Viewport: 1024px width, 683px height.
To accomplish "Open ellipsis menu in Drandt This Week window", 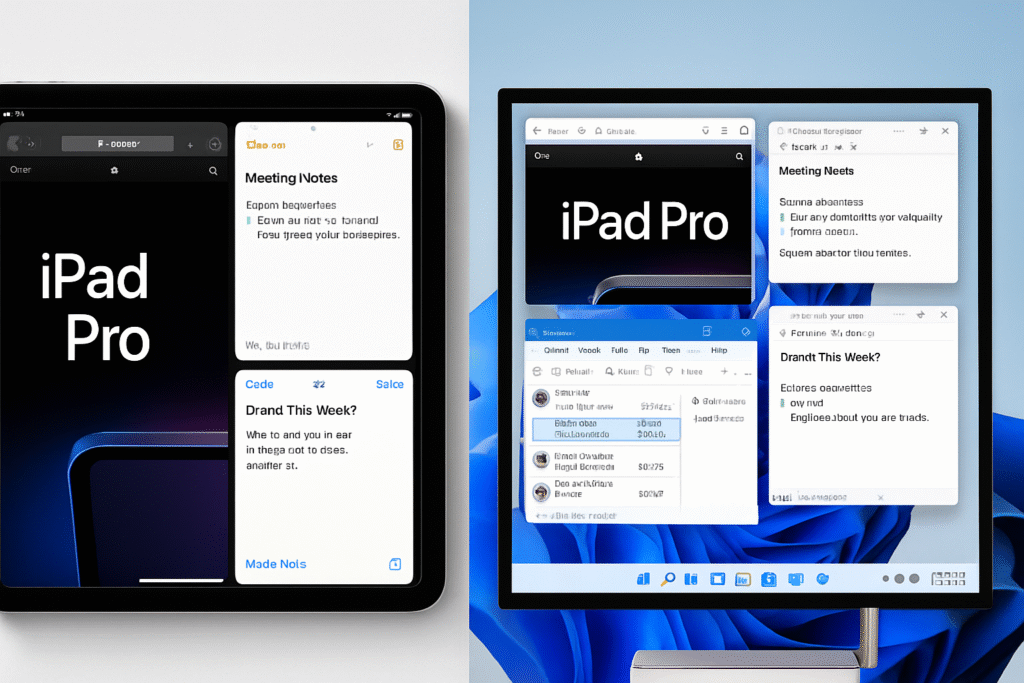I will click(899, 315).
